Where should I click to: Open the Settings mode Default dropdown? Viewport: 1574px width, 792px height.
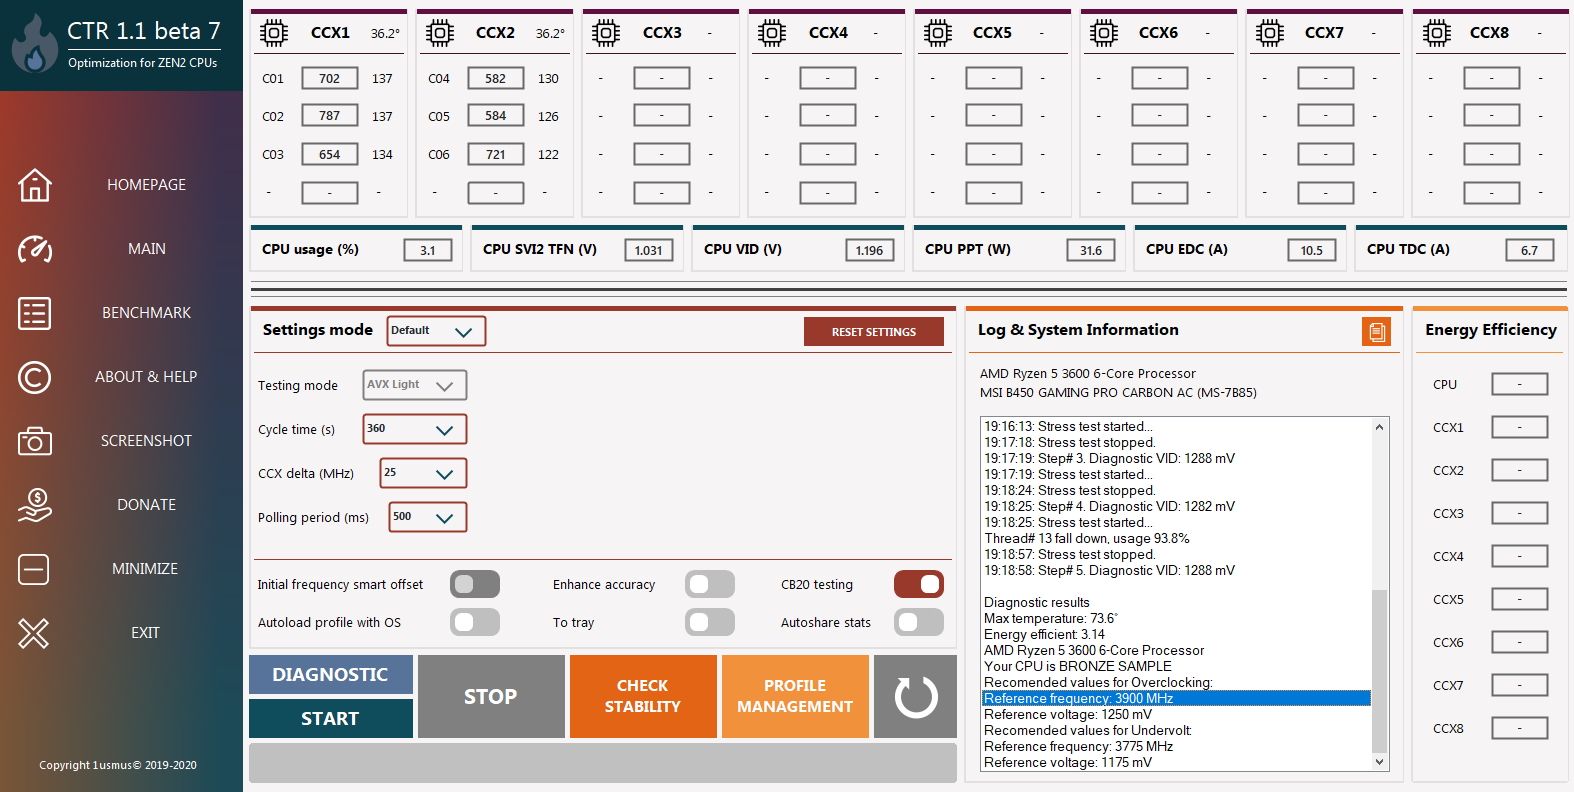tap(436, 331)
